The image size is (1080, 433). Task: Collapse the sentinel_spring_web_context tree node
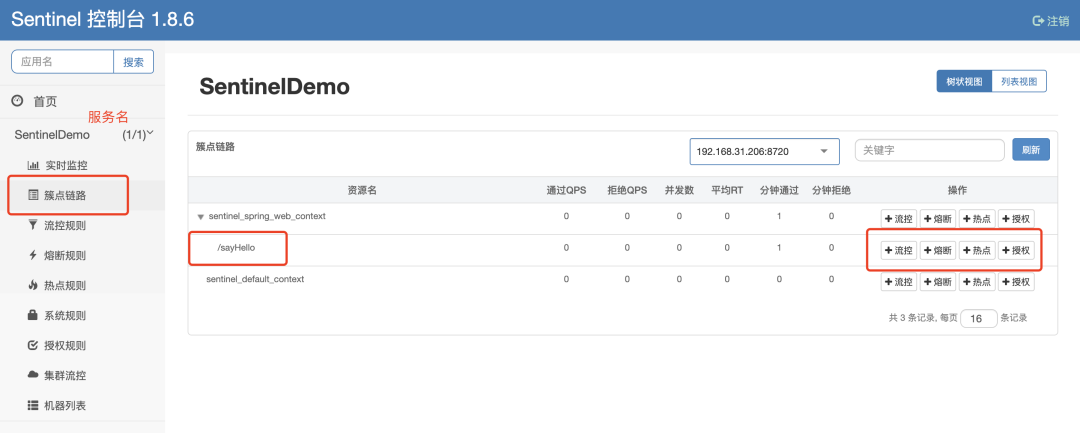point(200,216)
